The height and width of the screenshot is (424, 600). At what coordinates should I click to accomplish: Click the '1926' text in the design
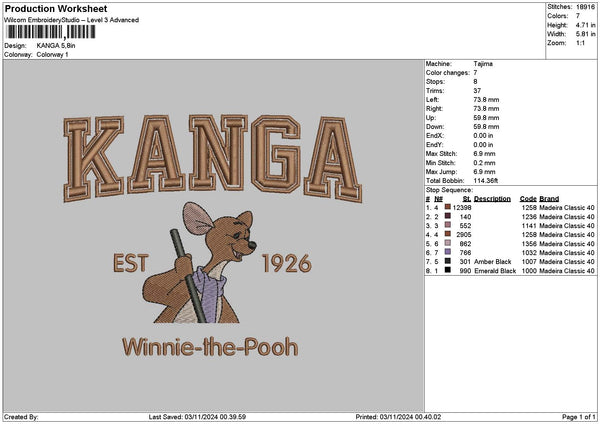pyautogui.click(x=287, y=263)
